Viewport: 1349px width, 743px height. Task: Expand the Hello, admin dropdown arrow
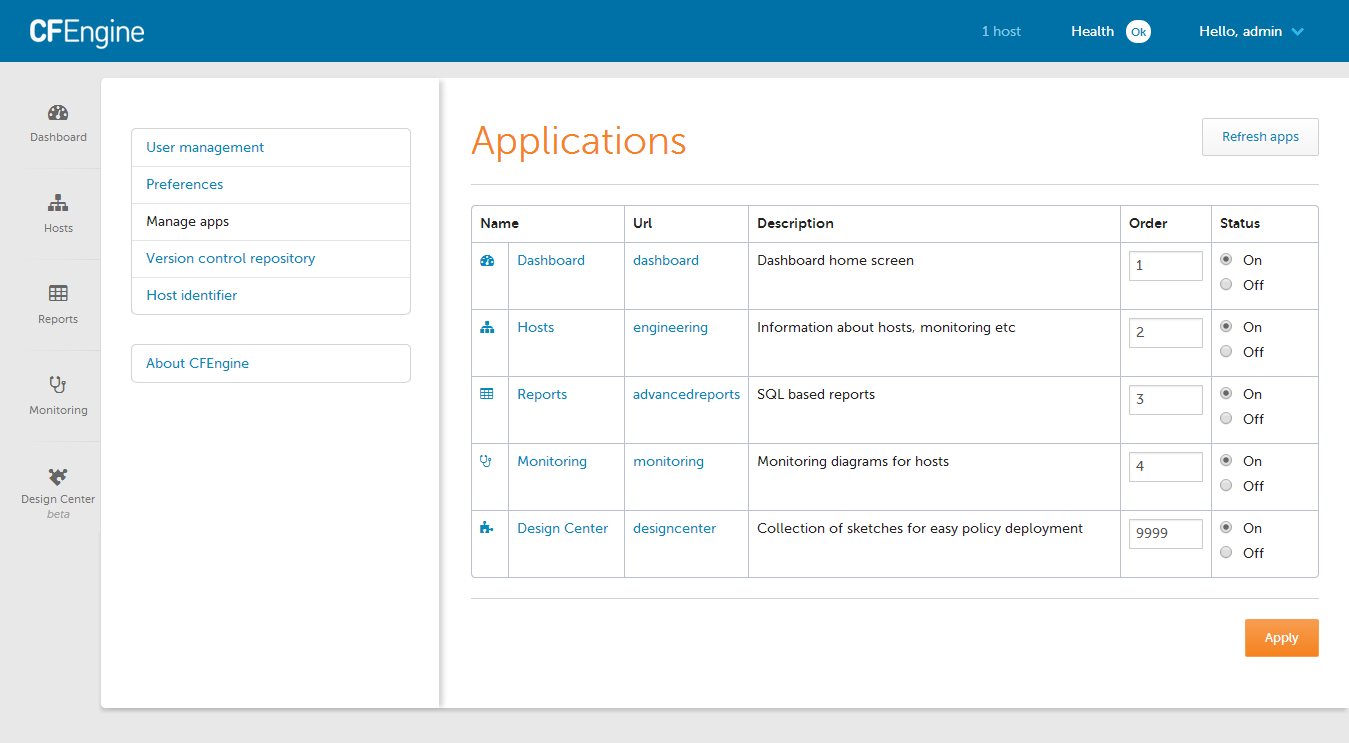tap(1298, 32)
